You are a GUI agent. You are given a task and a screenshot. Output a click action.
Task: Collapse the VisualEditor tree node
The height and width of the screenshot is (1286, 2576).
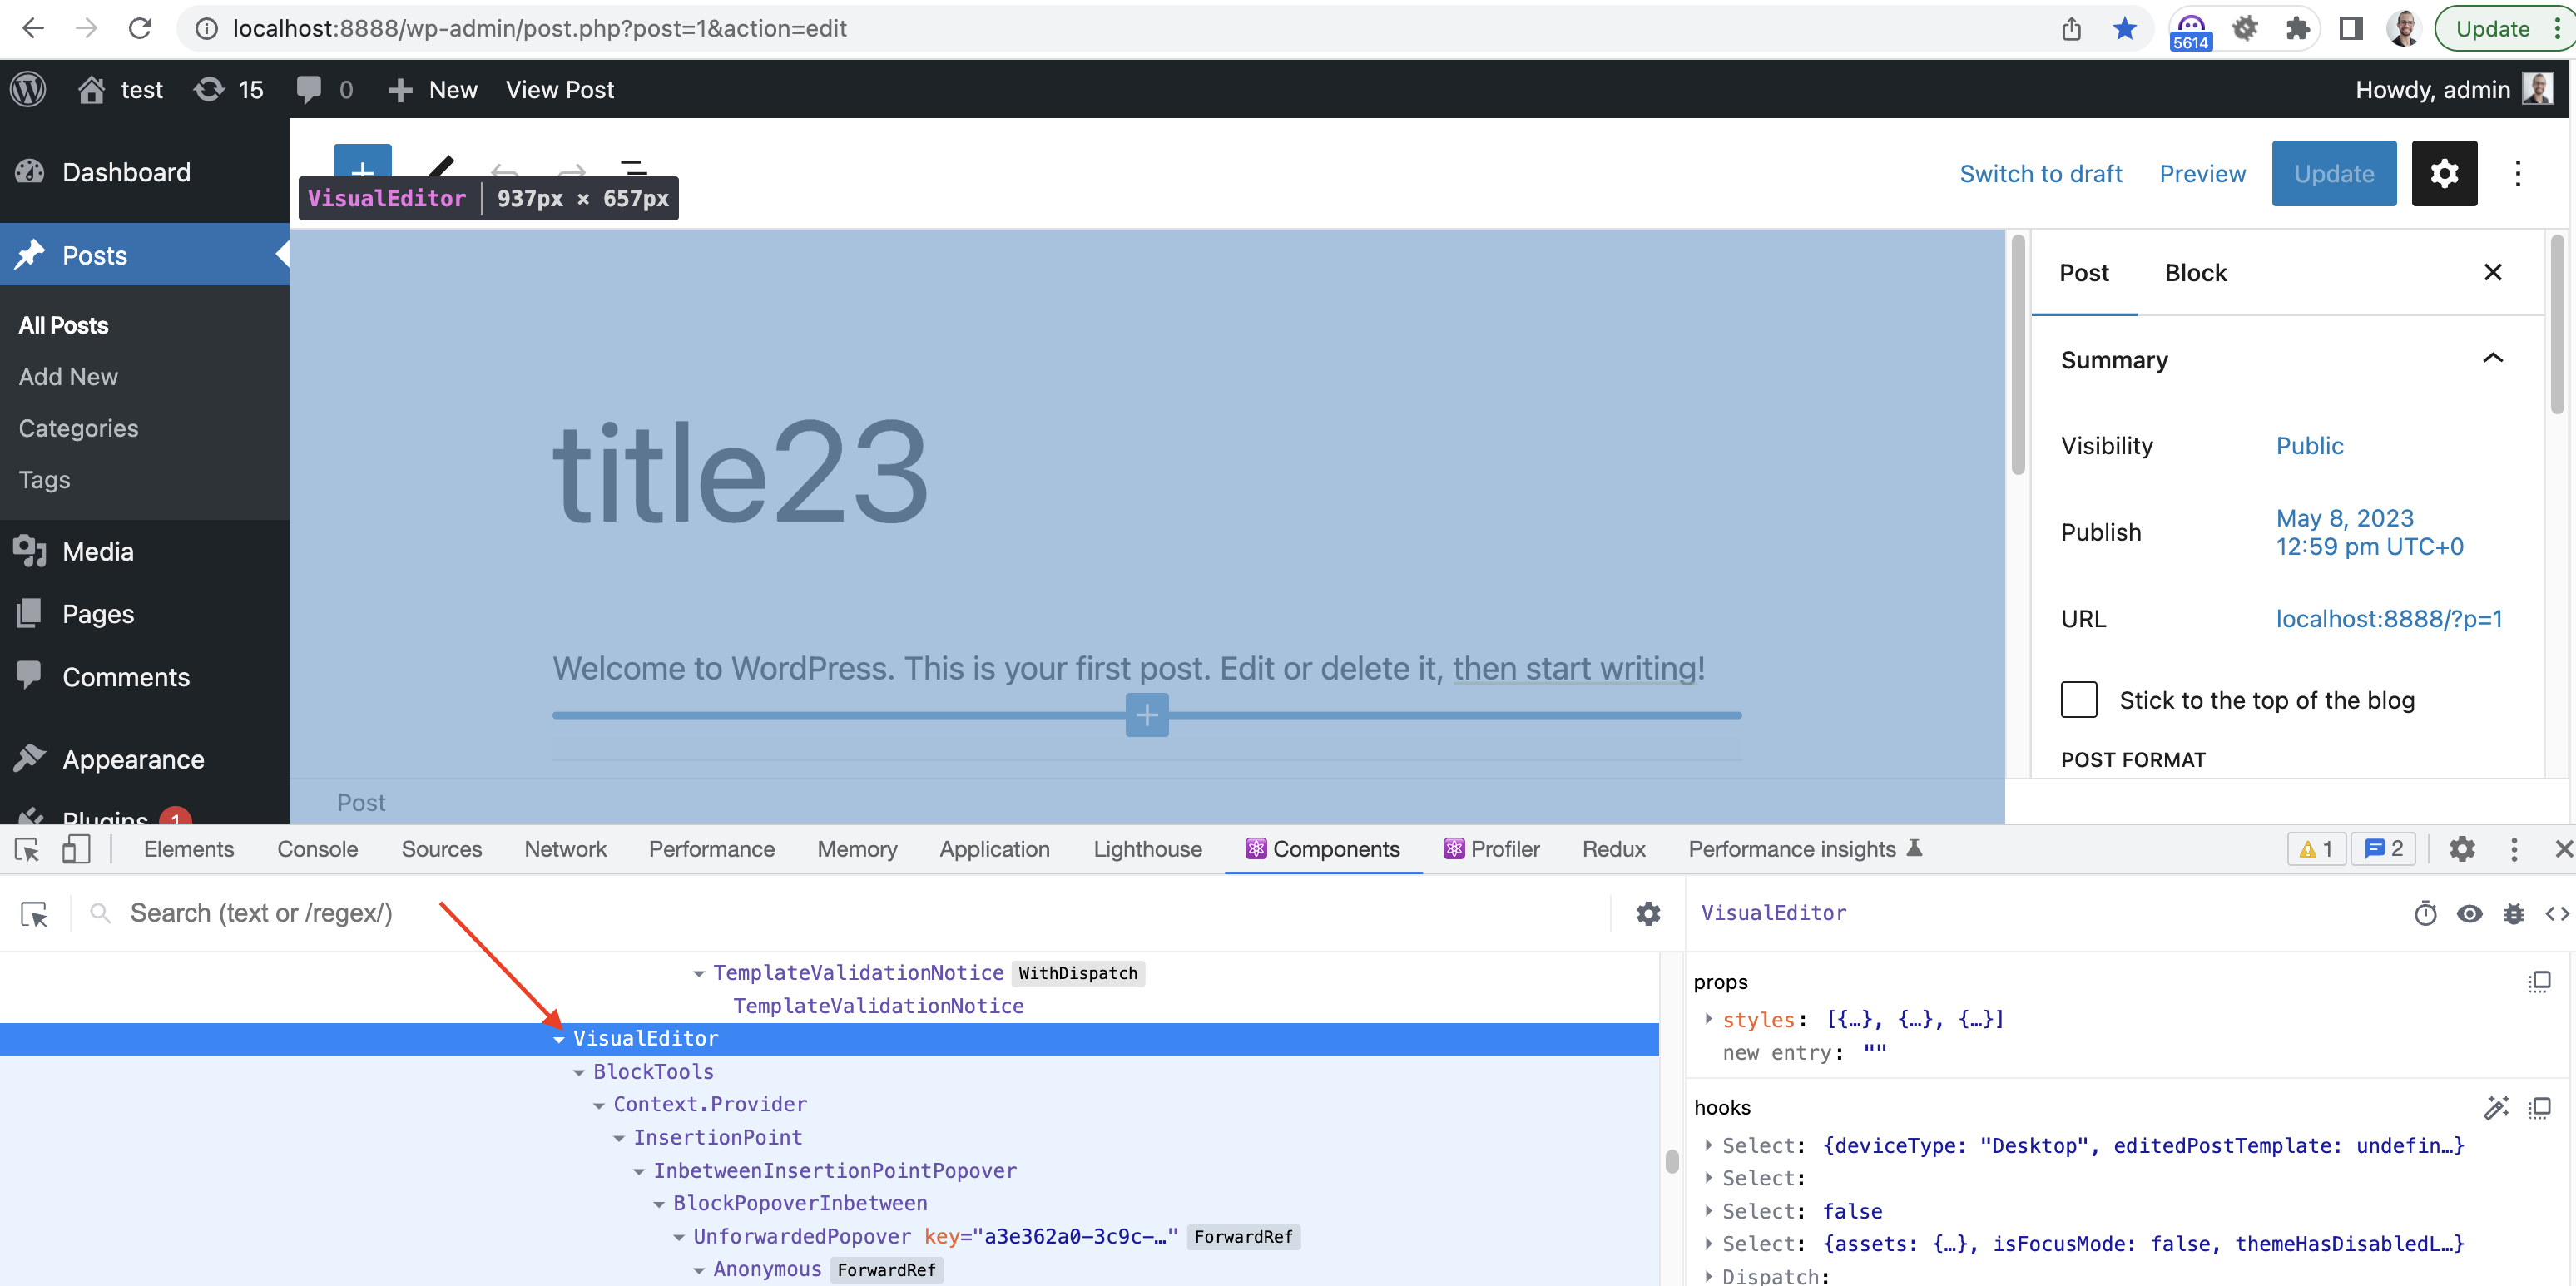(559, 1039)
